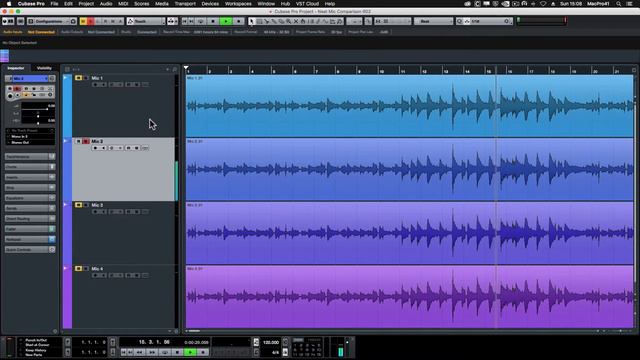Image resolution: width=640 pixels, height=360 pixels.
Task: Expand the Direct Routing inspector section
Action: coord(30,219)
